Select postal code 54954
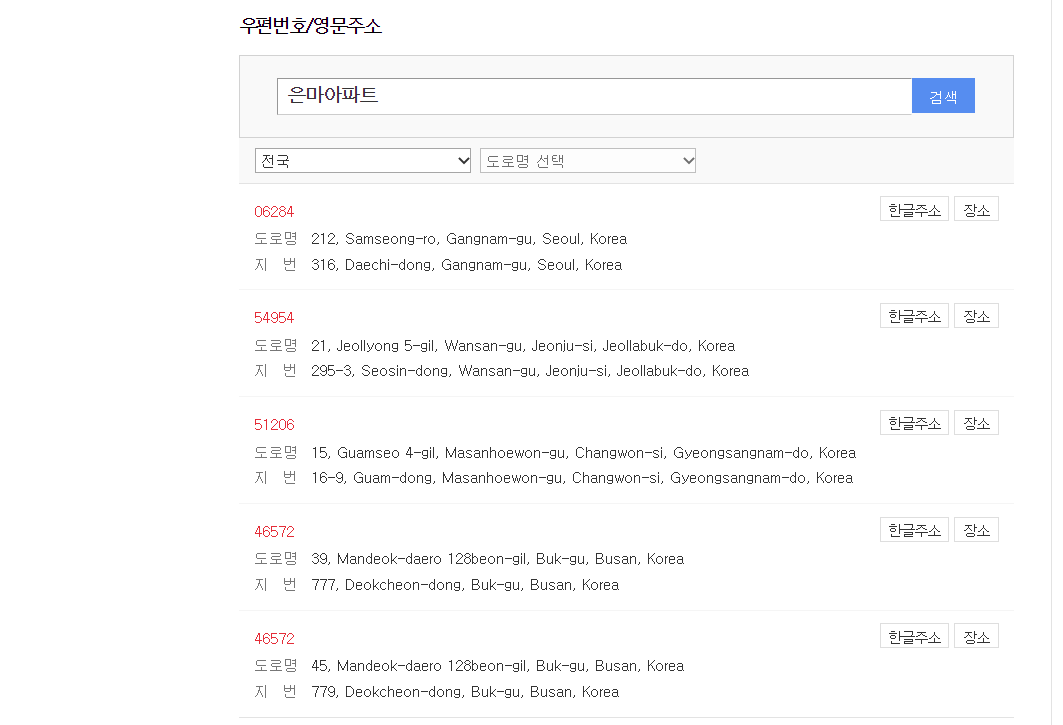 pyautogui.click(x=274, y=318)
